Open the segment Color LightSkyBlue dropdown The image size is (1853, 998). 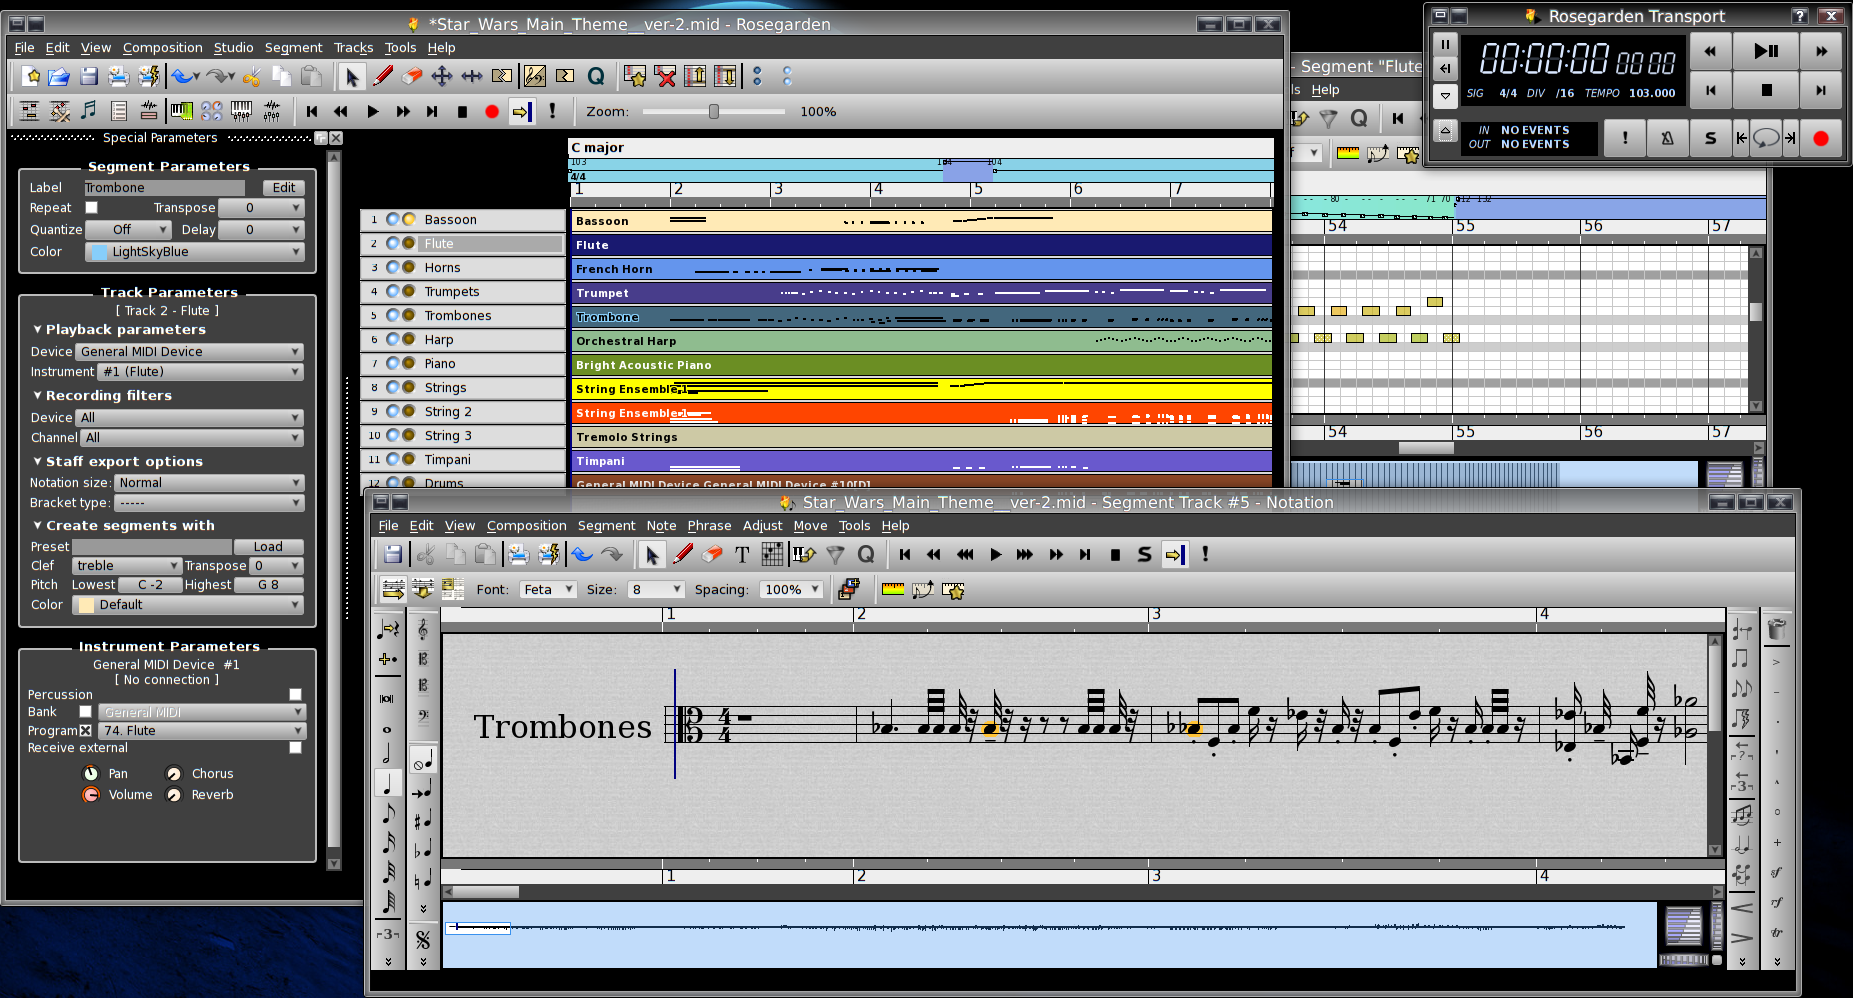[195, 252]
